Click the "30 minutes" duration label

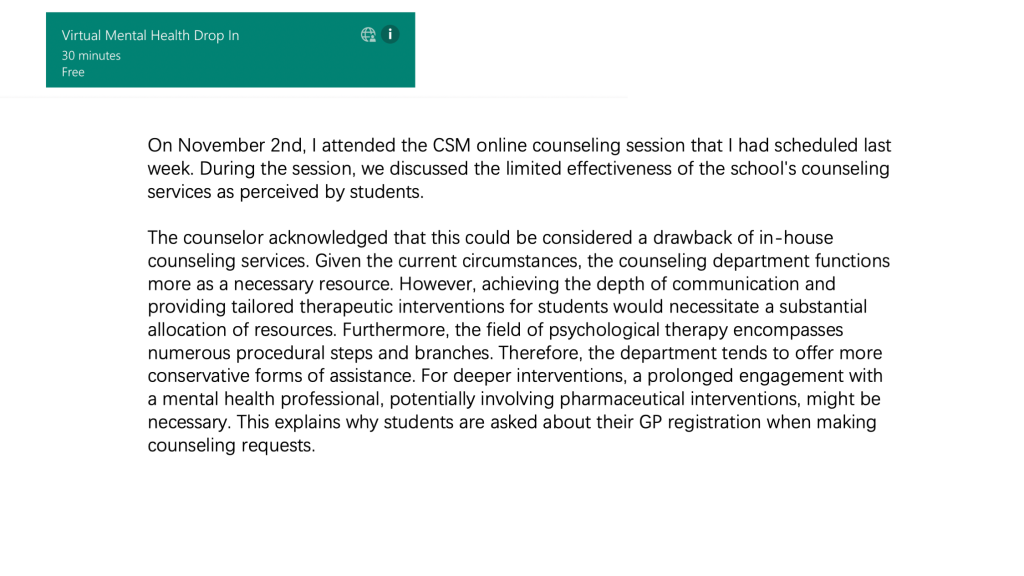pos(91,56)
